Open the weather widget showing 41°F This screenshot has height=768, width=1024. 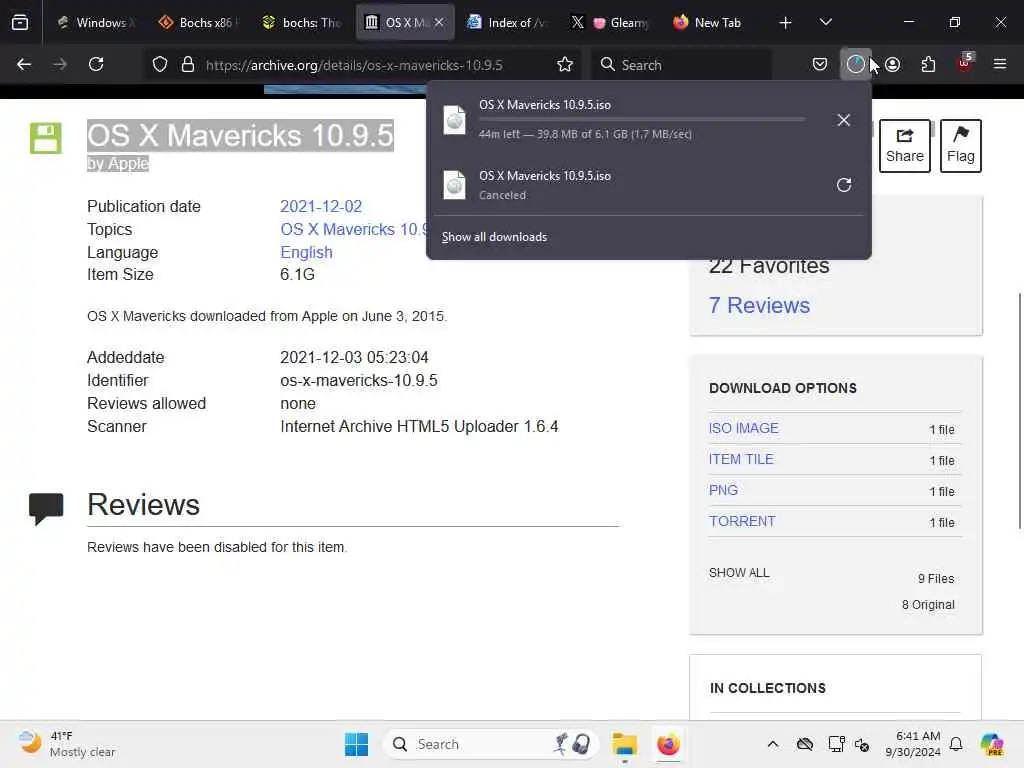[67, 744]
